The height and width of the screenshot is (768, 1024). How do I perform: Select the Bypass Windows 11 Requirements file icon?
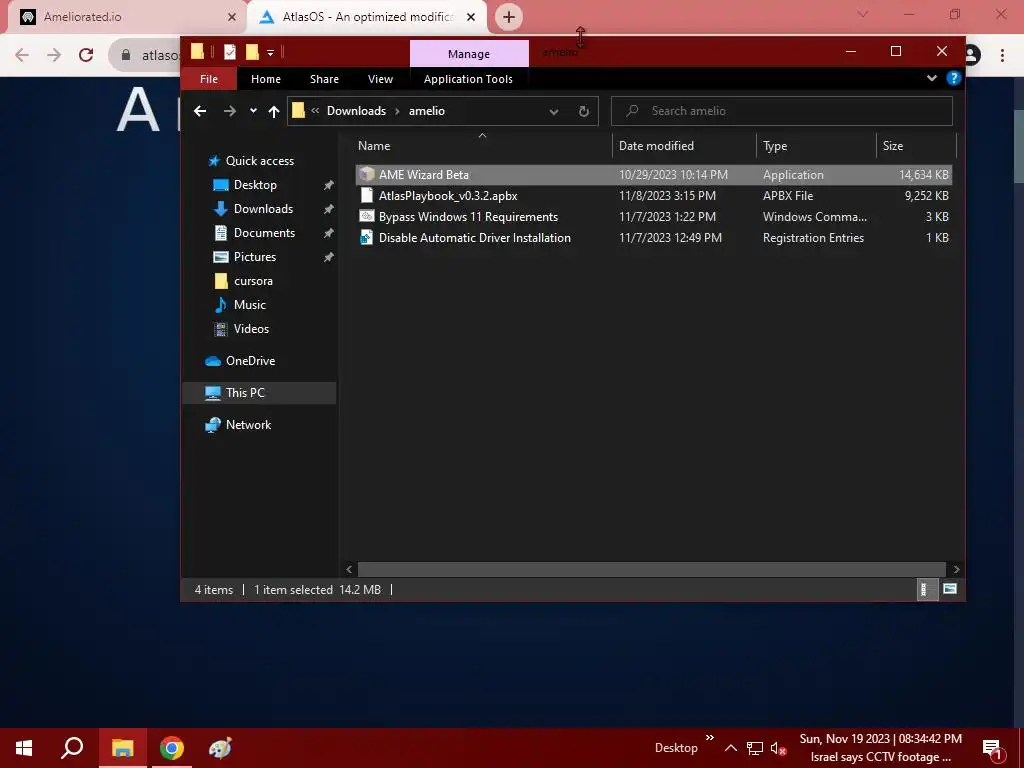click(367, 216)
